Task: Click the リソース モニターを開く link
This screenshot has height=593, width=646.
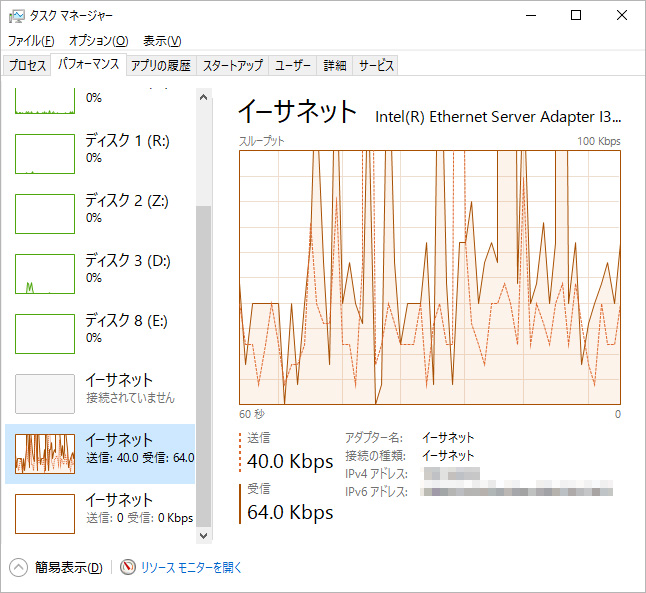Action: (x=191, y=567)
